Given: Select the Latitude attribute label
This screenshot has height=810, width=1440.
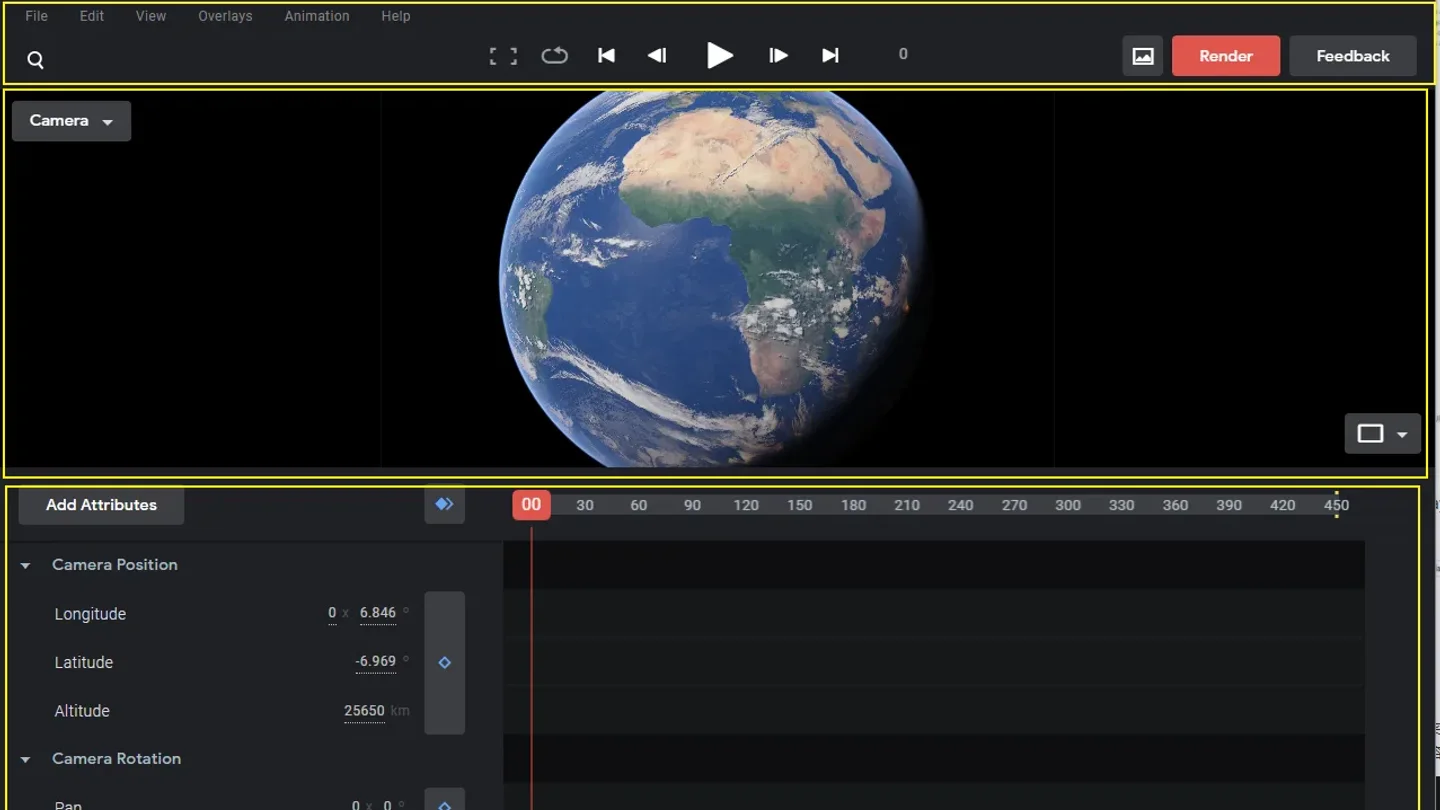Looking at the screenshot, I should [84, 663].
